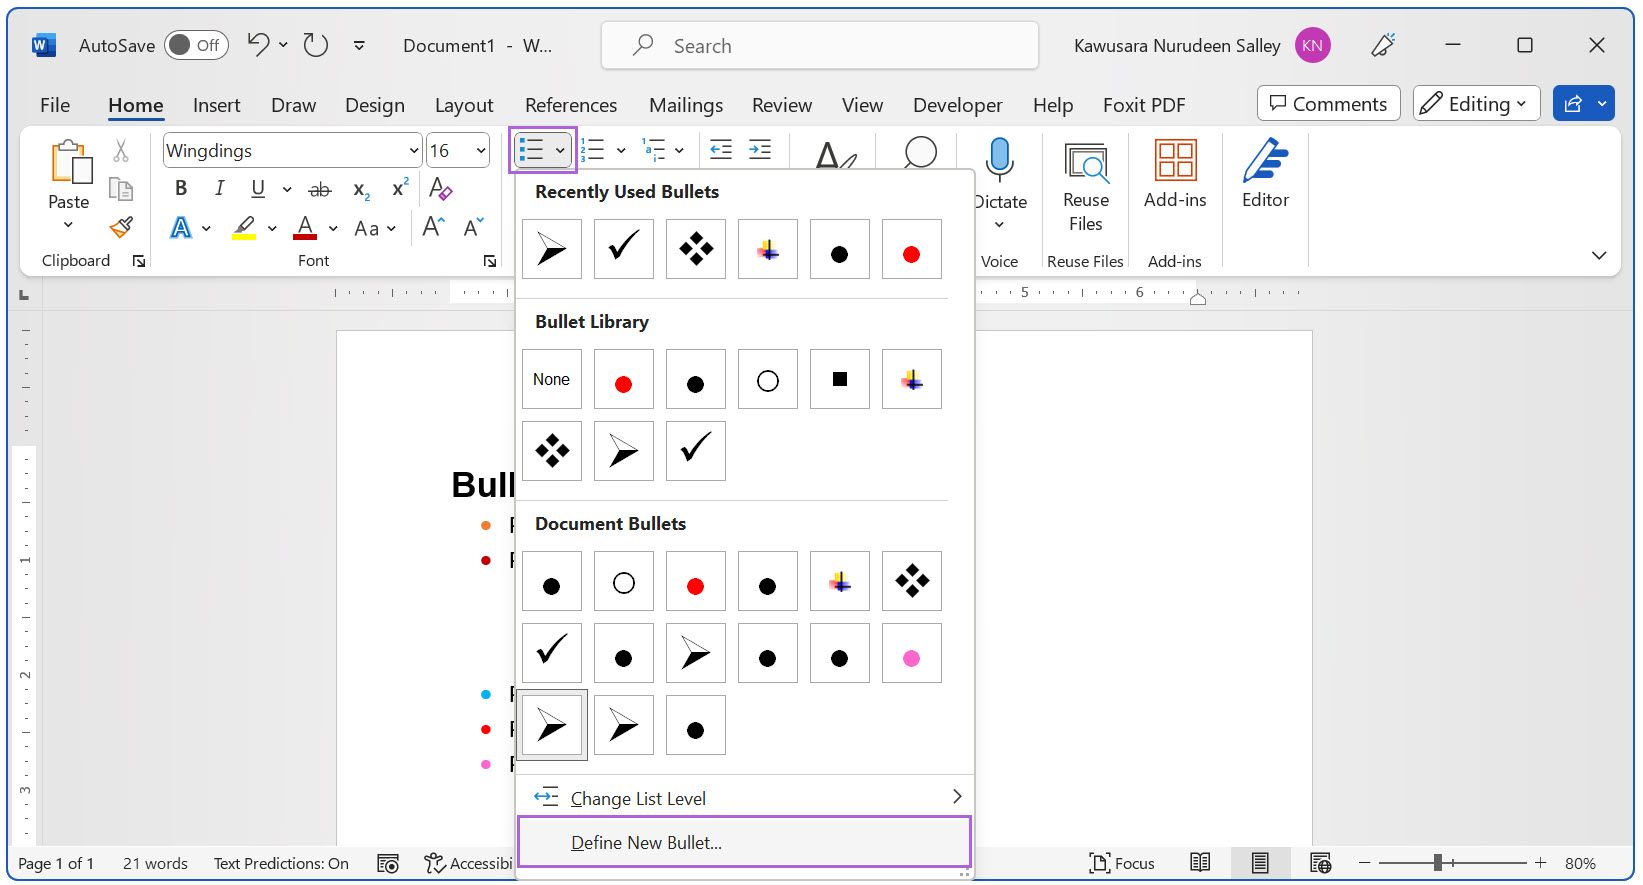Switch to Web Layout view
This screenshot has width=1643, height=885.
tap(1320, 863)
